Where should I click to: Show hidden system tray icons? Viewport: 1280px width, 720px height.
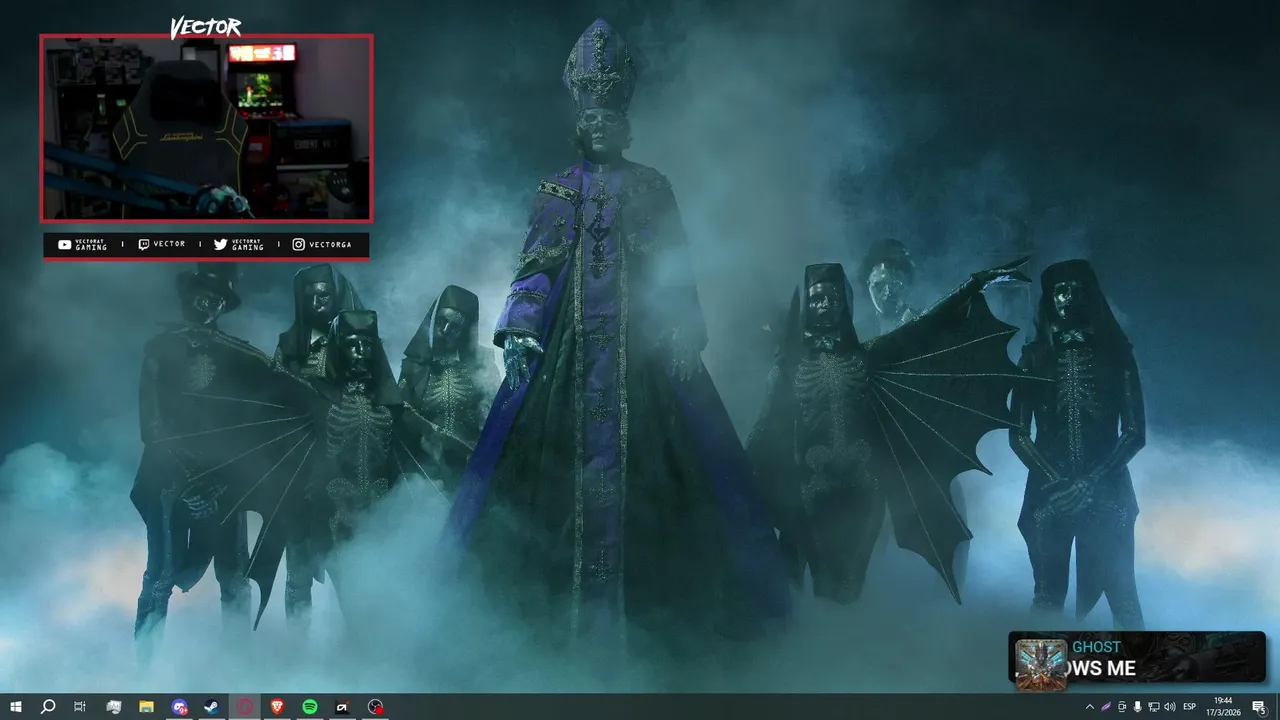[x=1090, y=707]
